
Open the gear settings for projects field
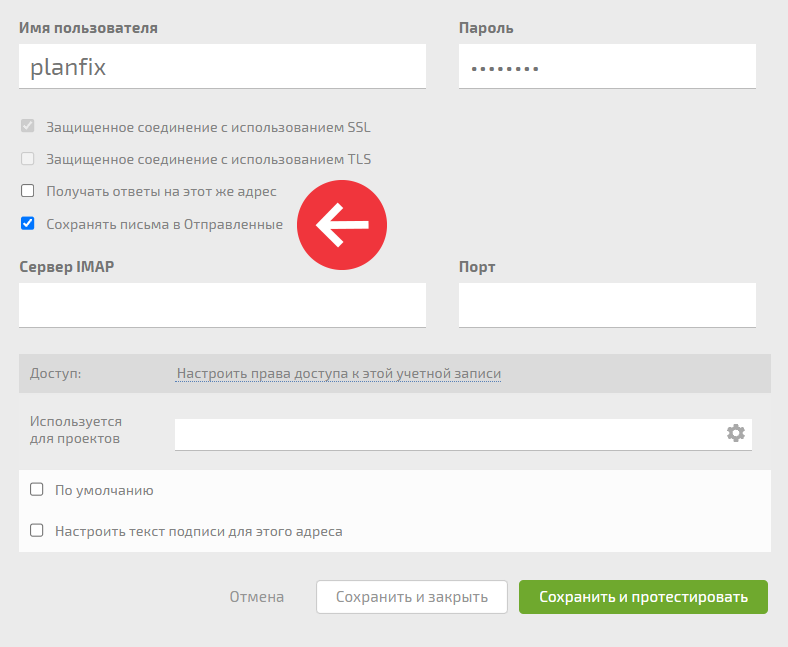point(736,433)
